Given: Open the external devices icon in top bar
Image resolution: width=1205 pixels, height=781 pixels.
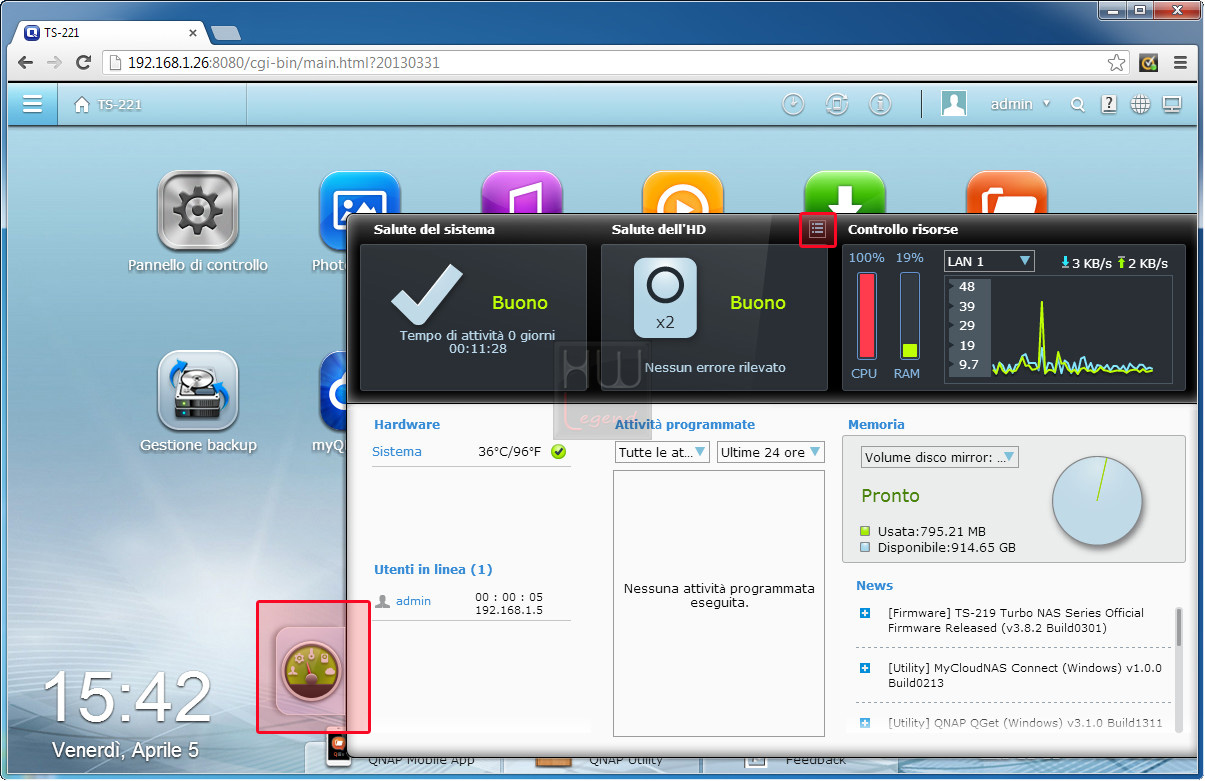Looking at the screenshot, I should pos(836,104).
